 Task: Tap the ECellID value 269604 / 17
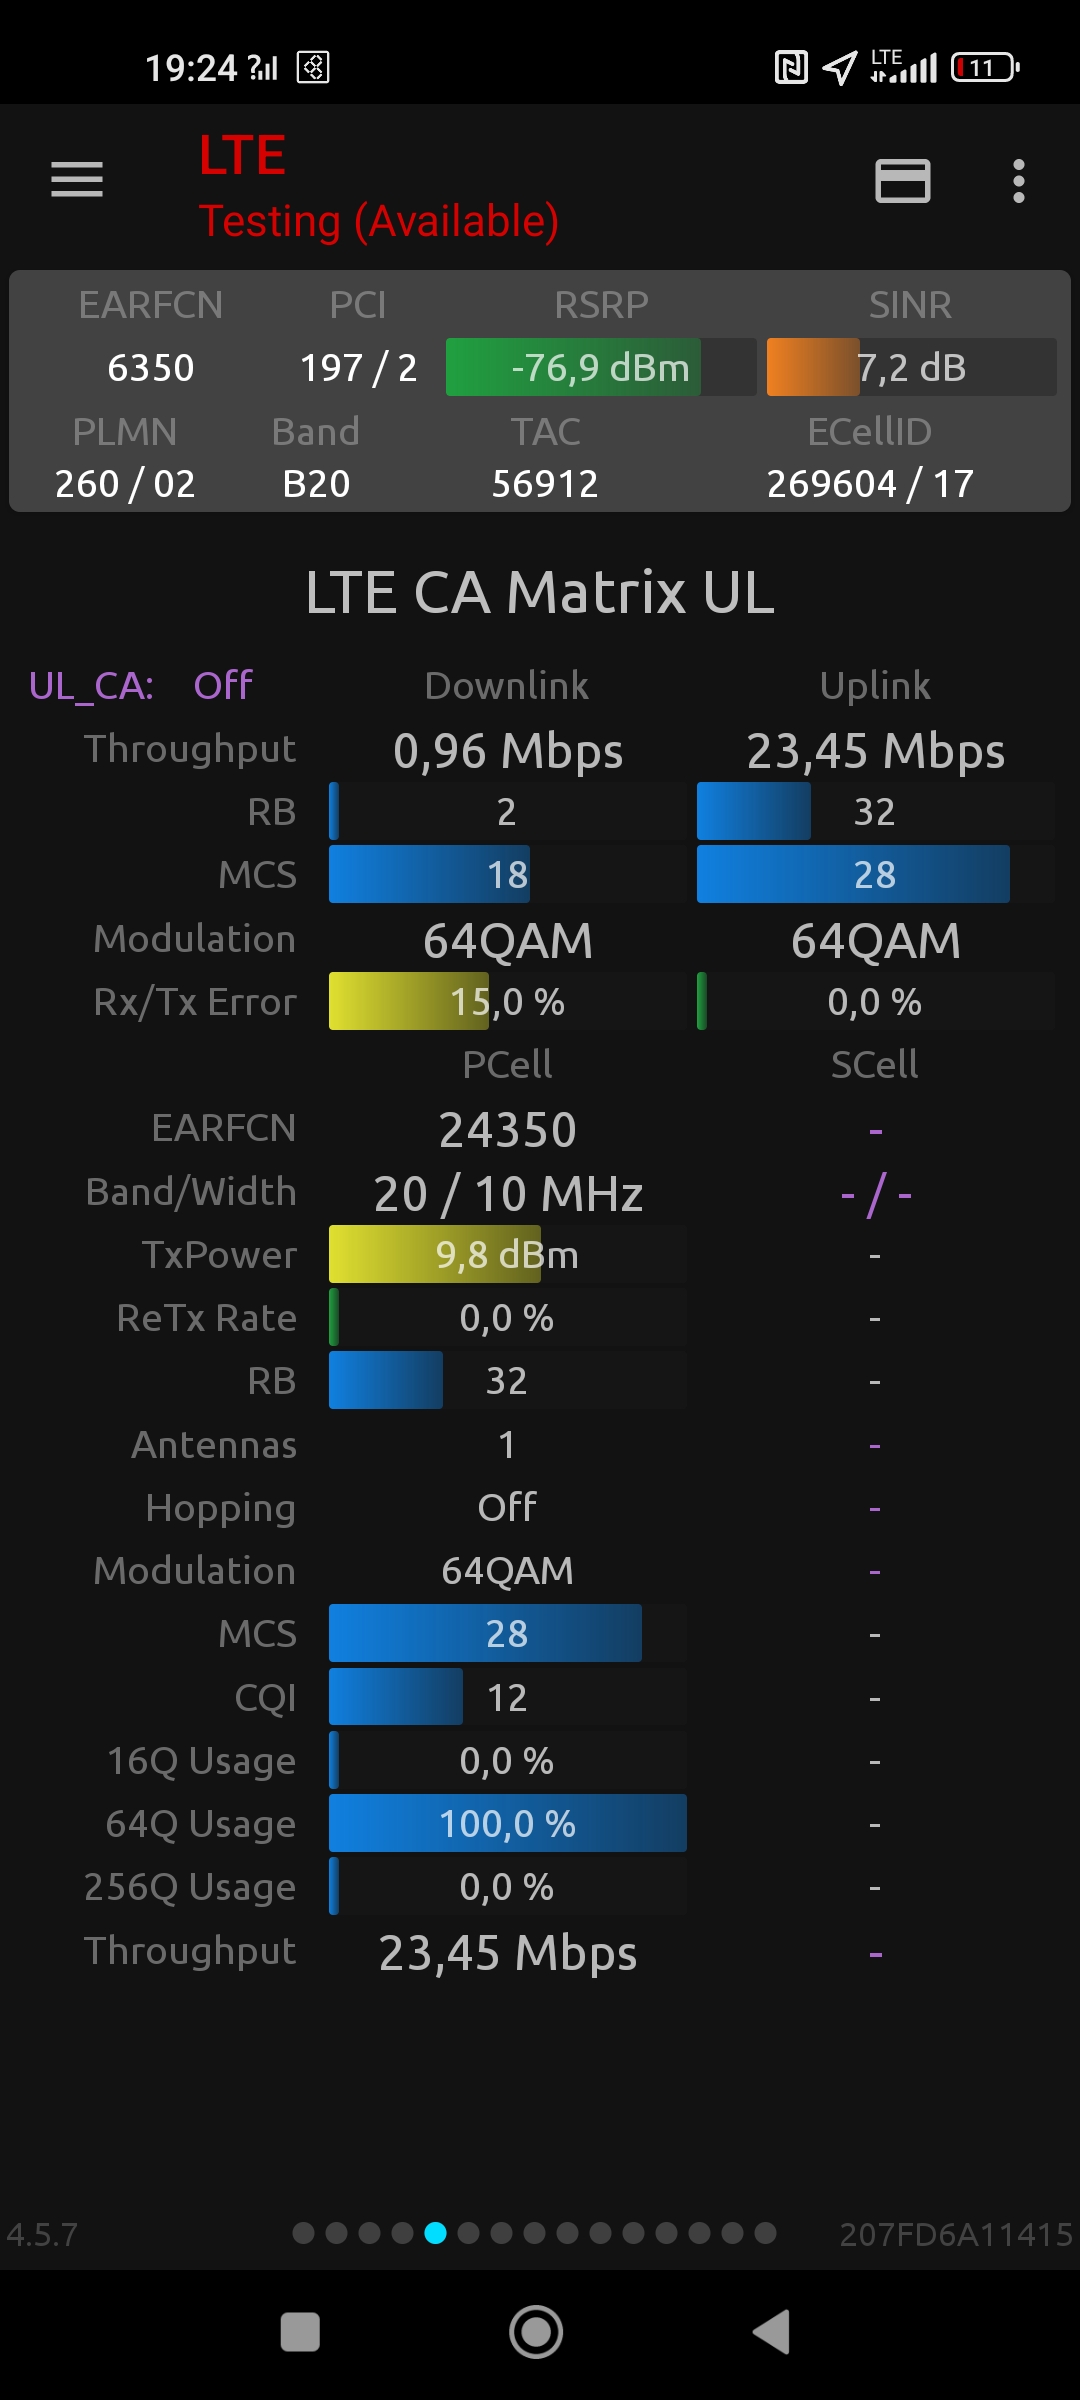click(870, 484)
